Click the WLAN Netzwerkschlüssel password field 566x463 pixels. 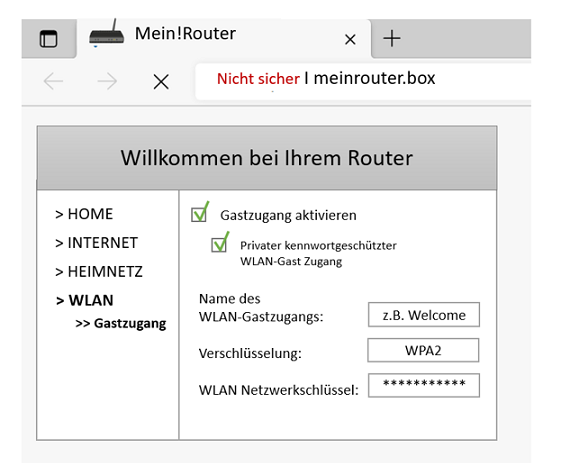[424, 385]
